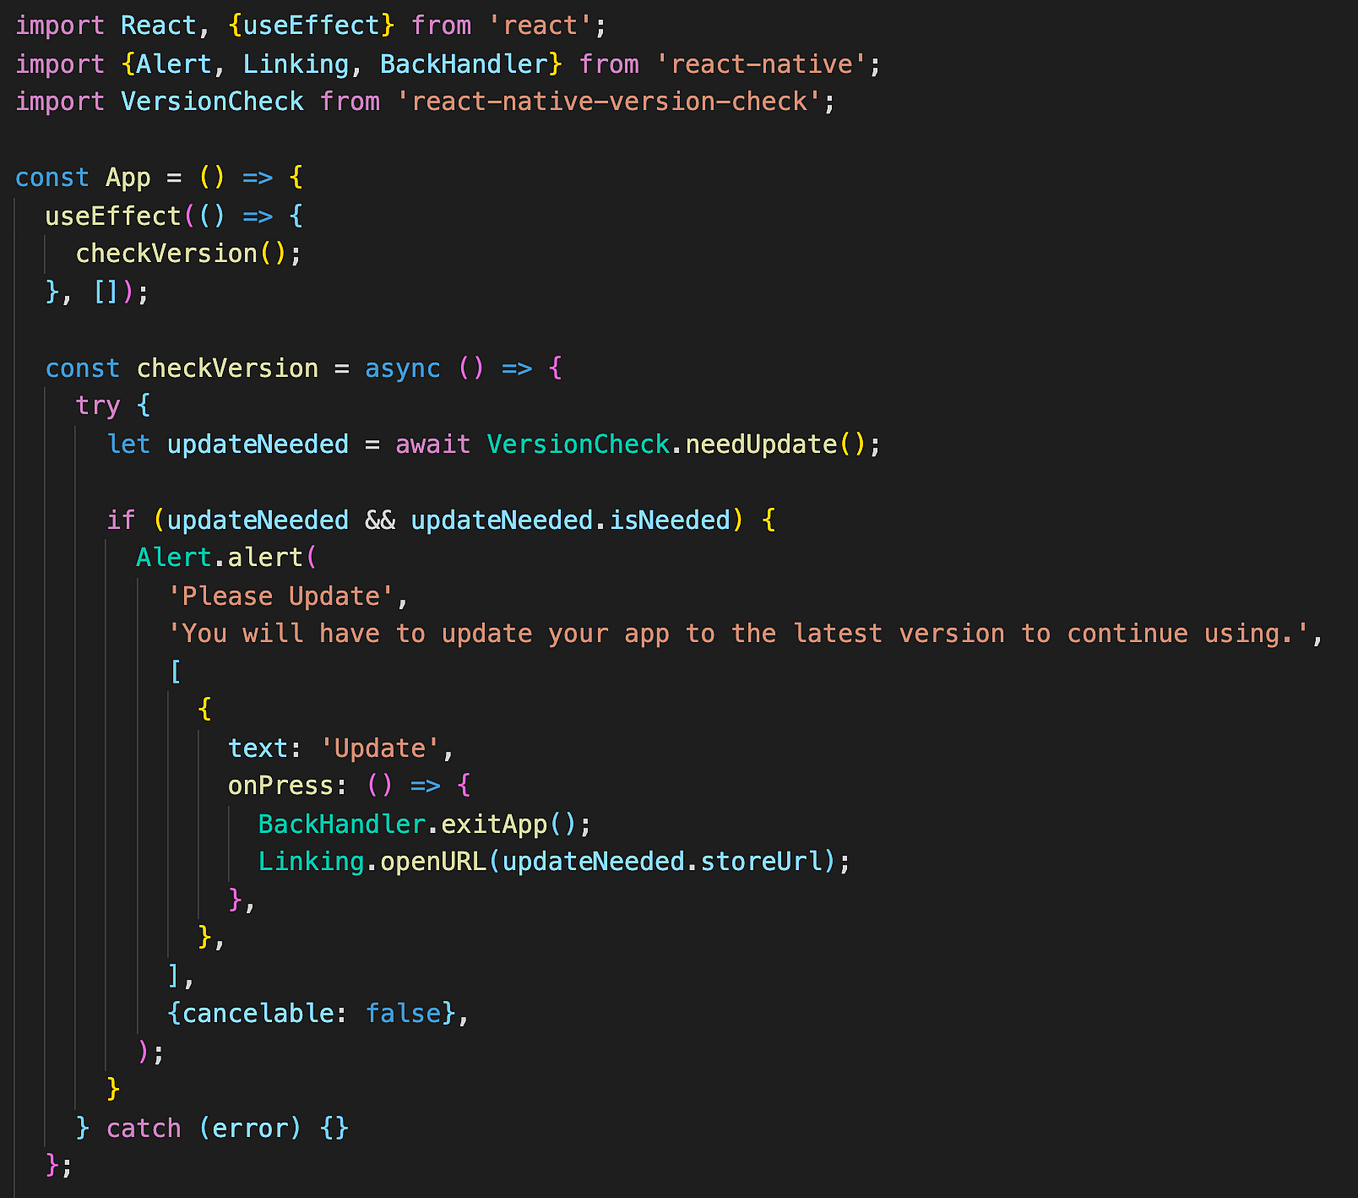Click the if keyword
Viewport: 1358px width, 1198px height.
tap(120, 520)
